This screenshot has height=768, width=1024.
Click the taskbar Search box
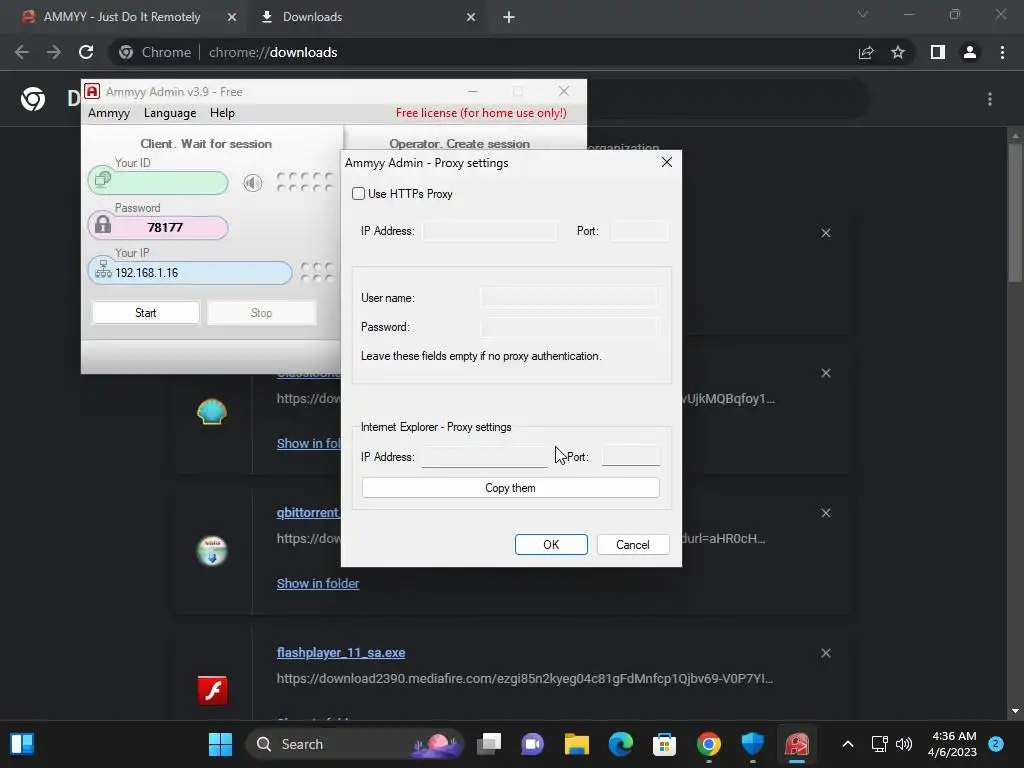[355, 744]
